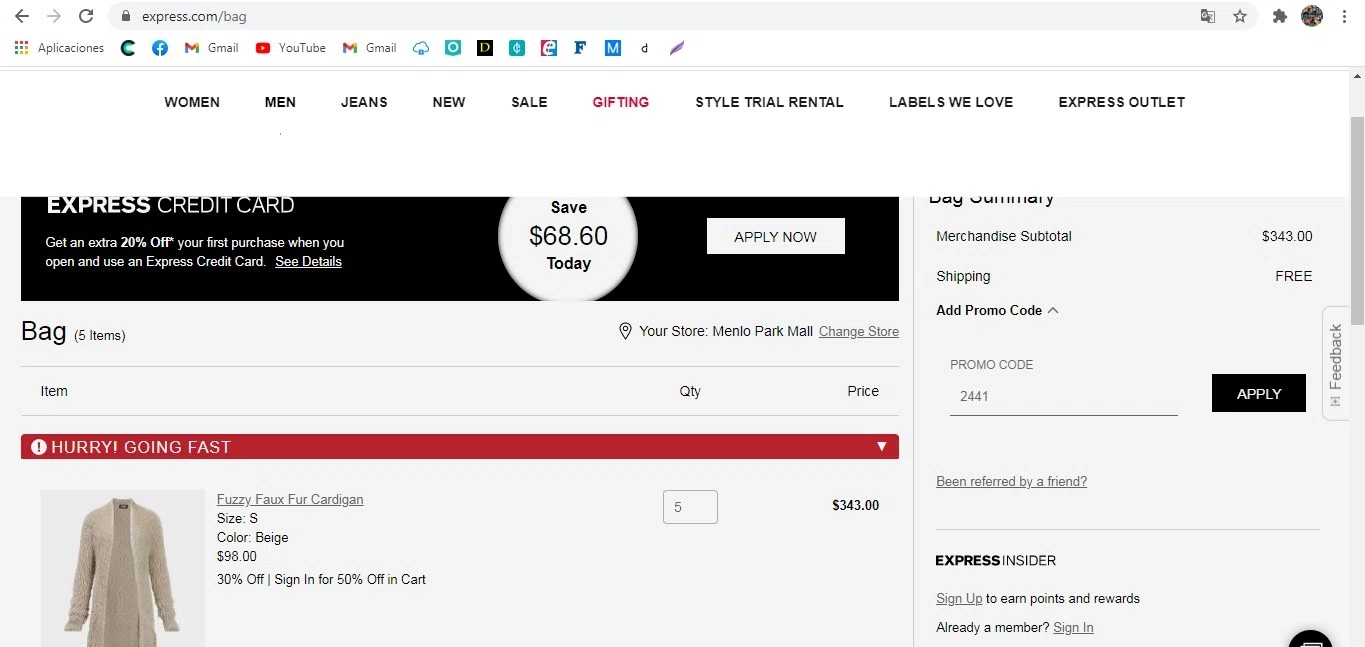This screenshot has height=647, width=1365.
Task: Open the NEW menu
Action: (449, 102)
